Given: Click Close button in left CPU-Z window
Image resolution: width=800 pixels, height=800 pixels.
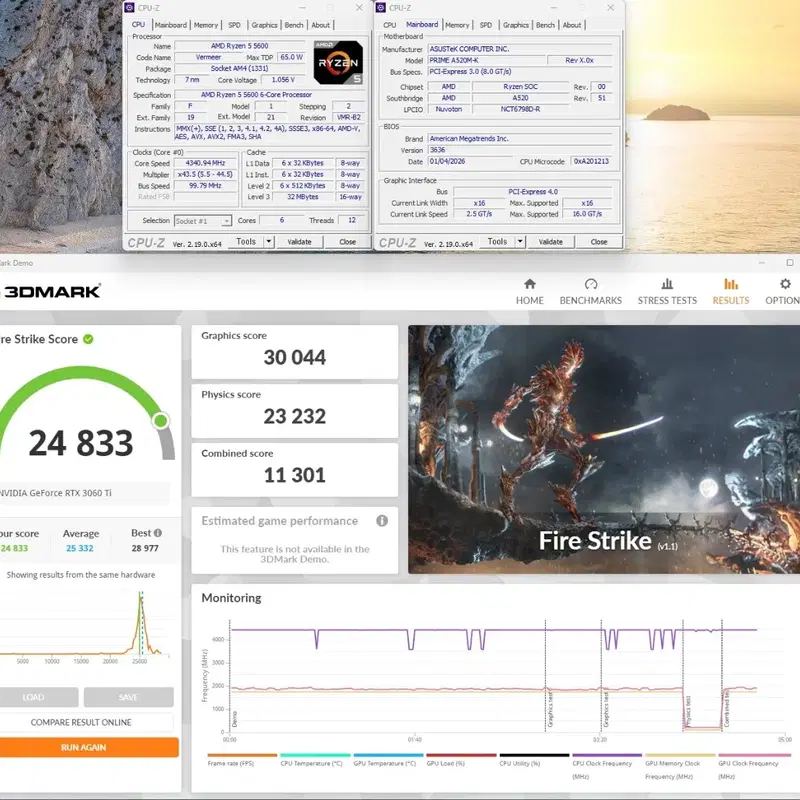Looking at the screenshot, I should click(x=347, y=242).
